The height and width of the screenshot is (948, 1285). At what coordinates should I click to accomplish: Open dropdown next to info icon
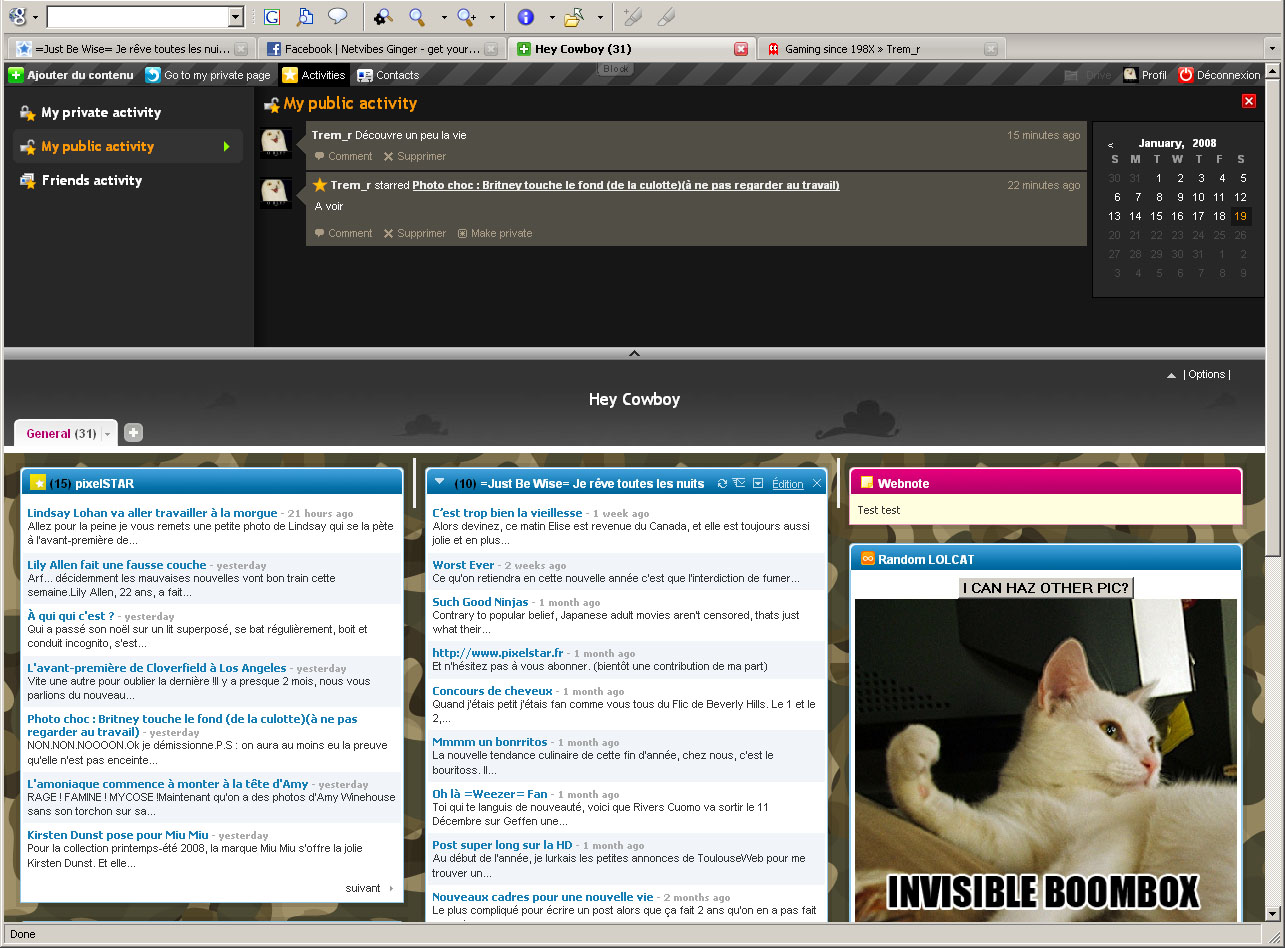coord(551,17)
